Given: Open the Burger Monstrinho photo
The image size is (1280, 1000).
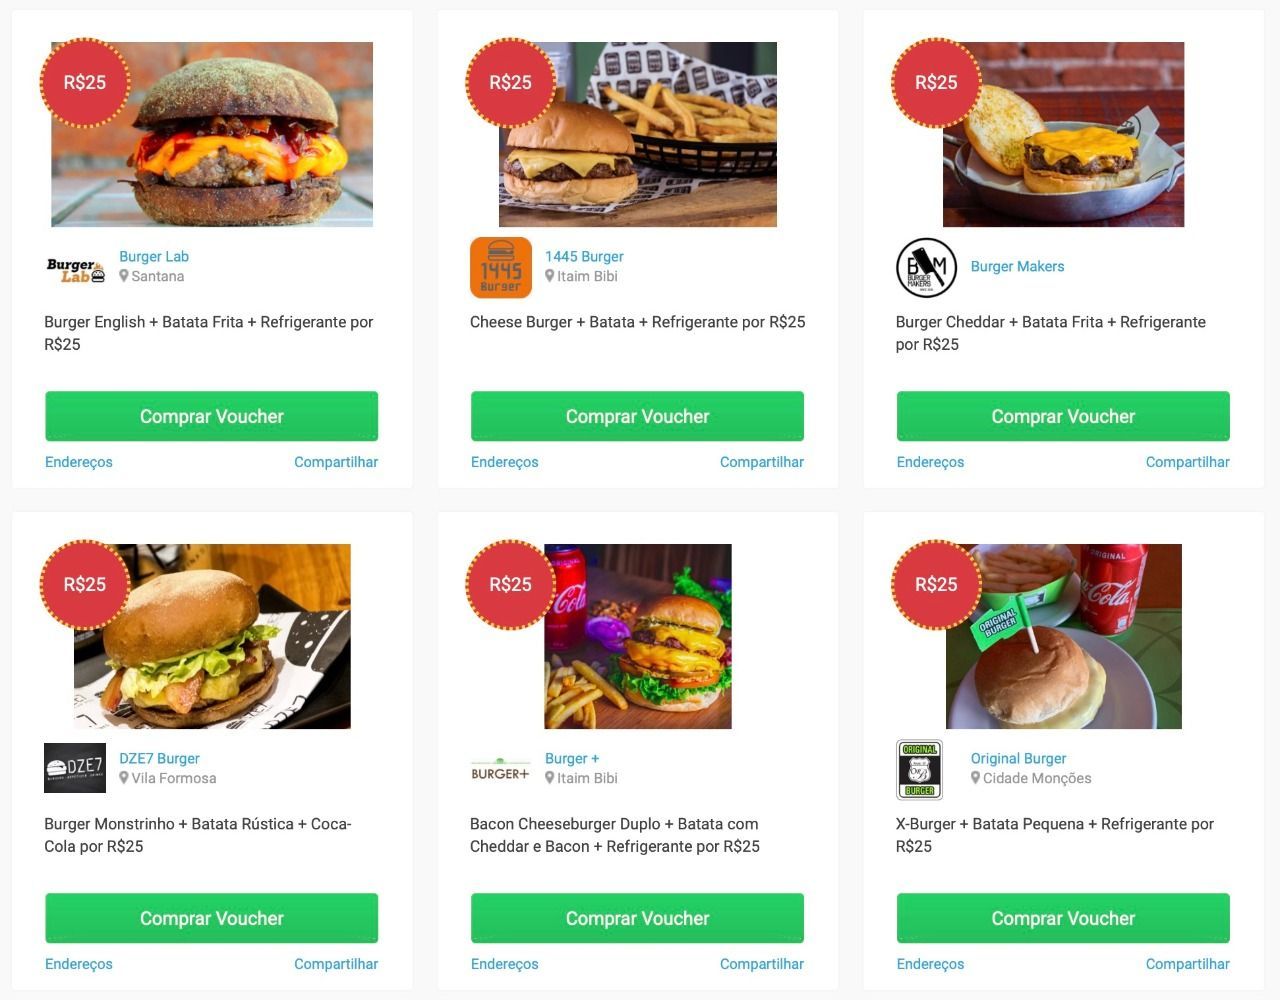Looking at the screenshot, I should point(212,636).
